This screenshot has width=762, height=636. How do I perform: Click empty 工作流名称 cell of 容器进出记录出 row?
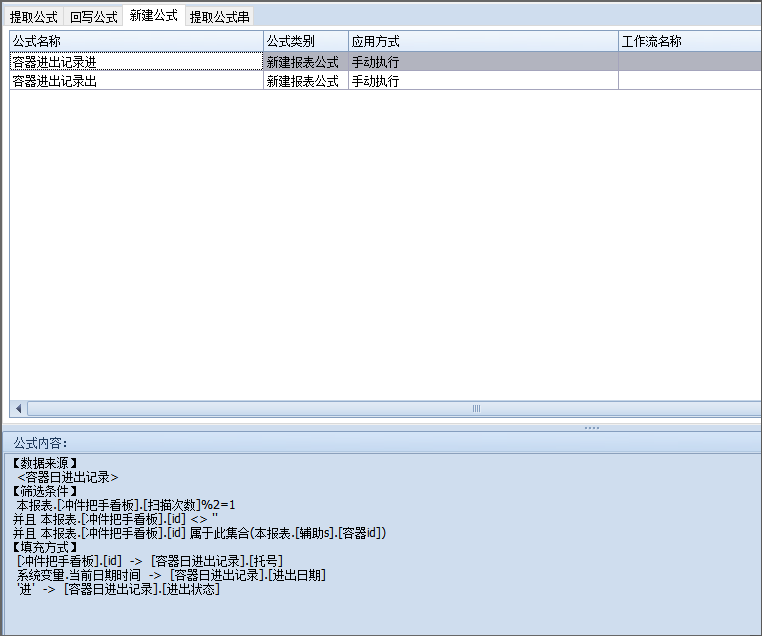coord(689,81)
